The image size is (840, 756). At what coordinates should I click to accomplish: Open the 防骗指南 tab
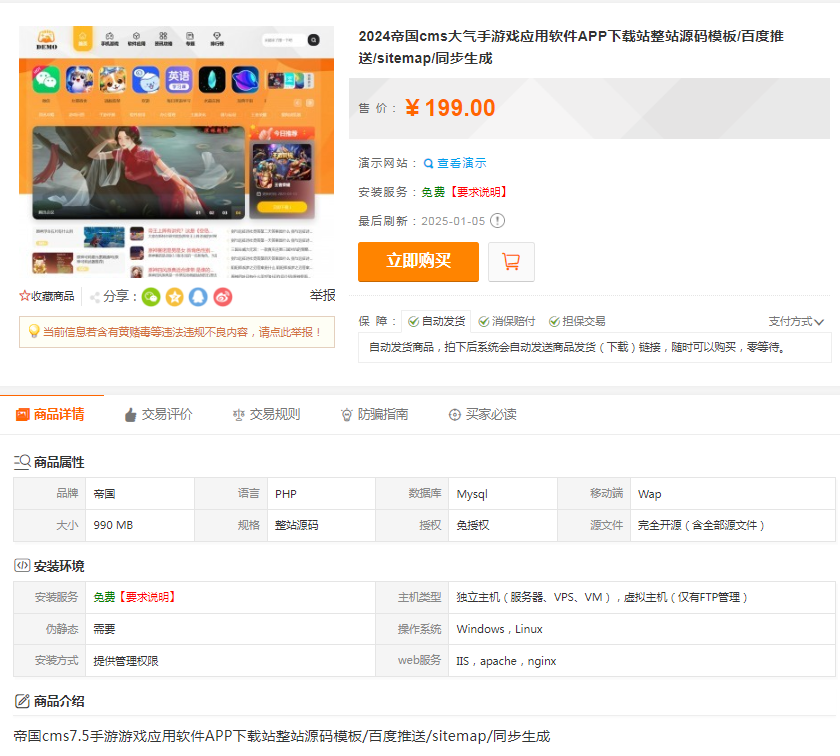[374, 414]
